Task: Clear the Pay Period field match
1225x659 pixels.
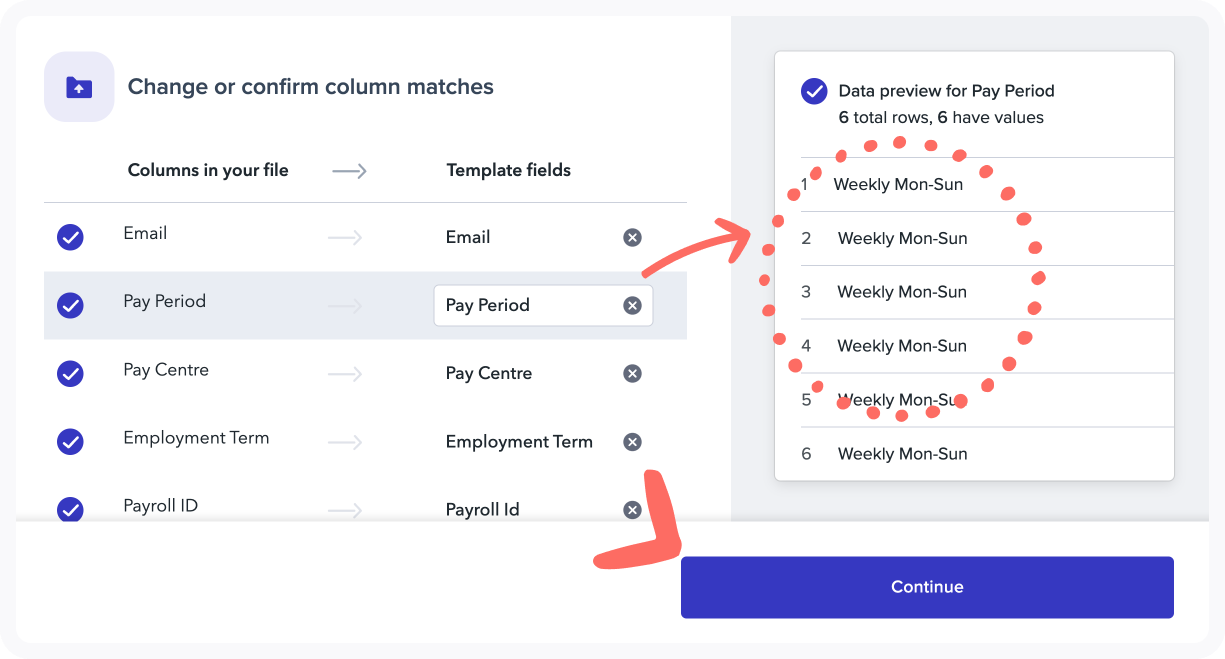Action: point(632,305)
